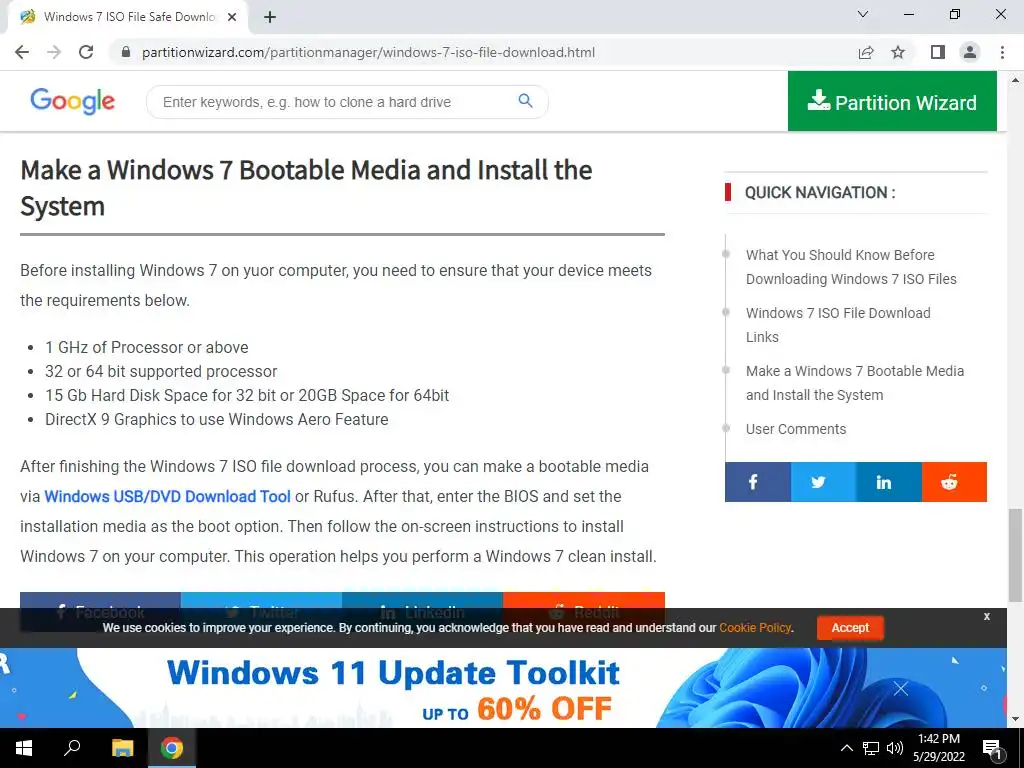Image resolution: width=1024 pixels, height=768 pixels.
Task: Open the Chrome profile menu
Action: [x=970, y=52]
